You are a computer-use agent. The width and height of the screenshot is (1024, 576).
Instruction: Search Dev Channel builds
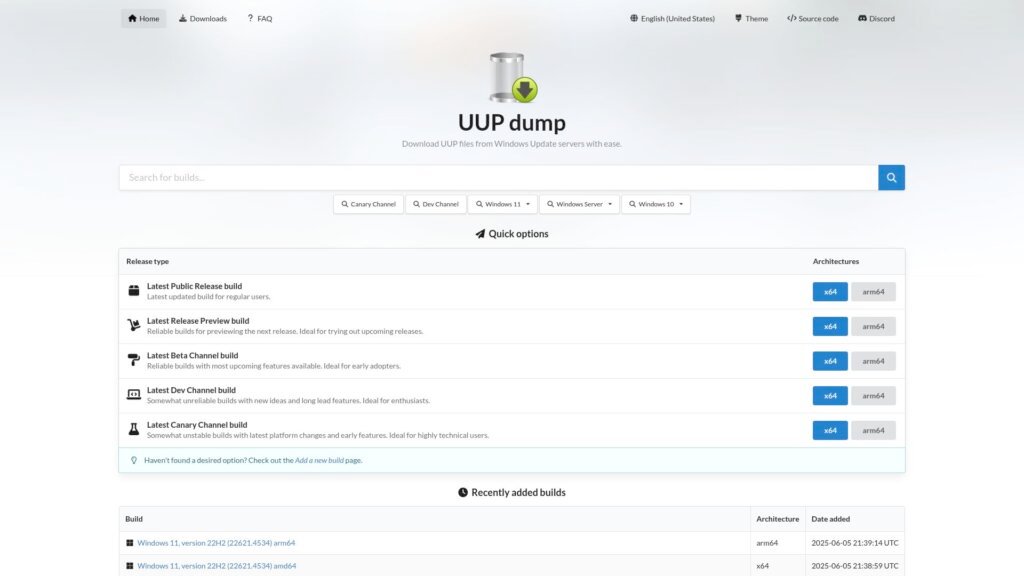click(436, 204)
